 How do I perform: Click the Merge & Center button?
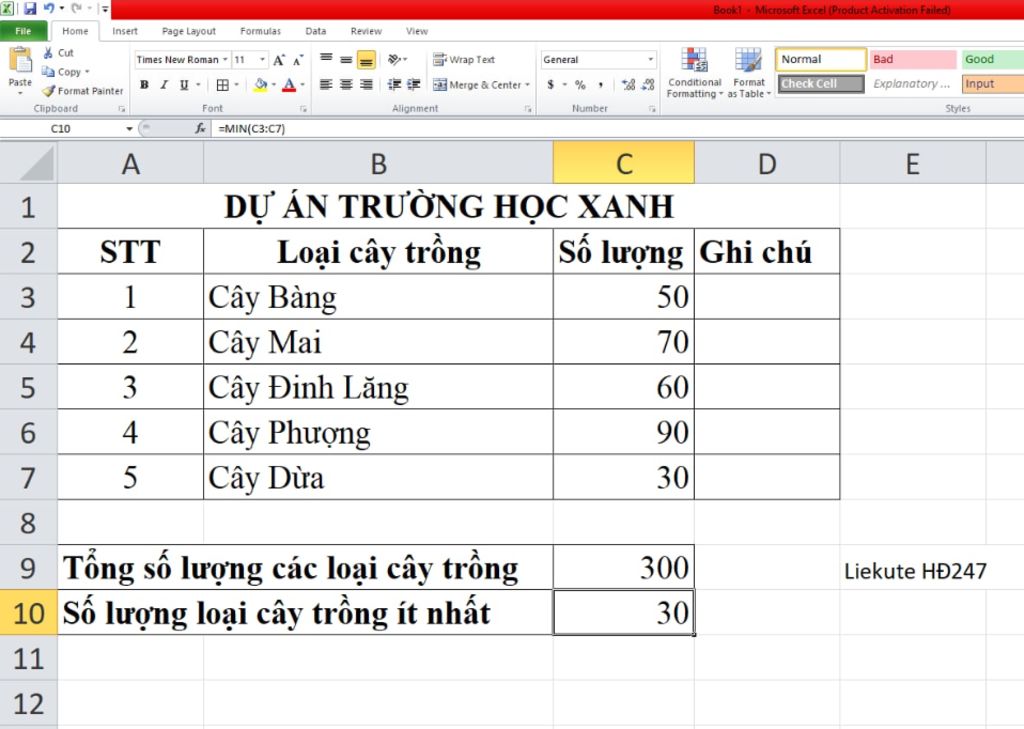(477, 85)
